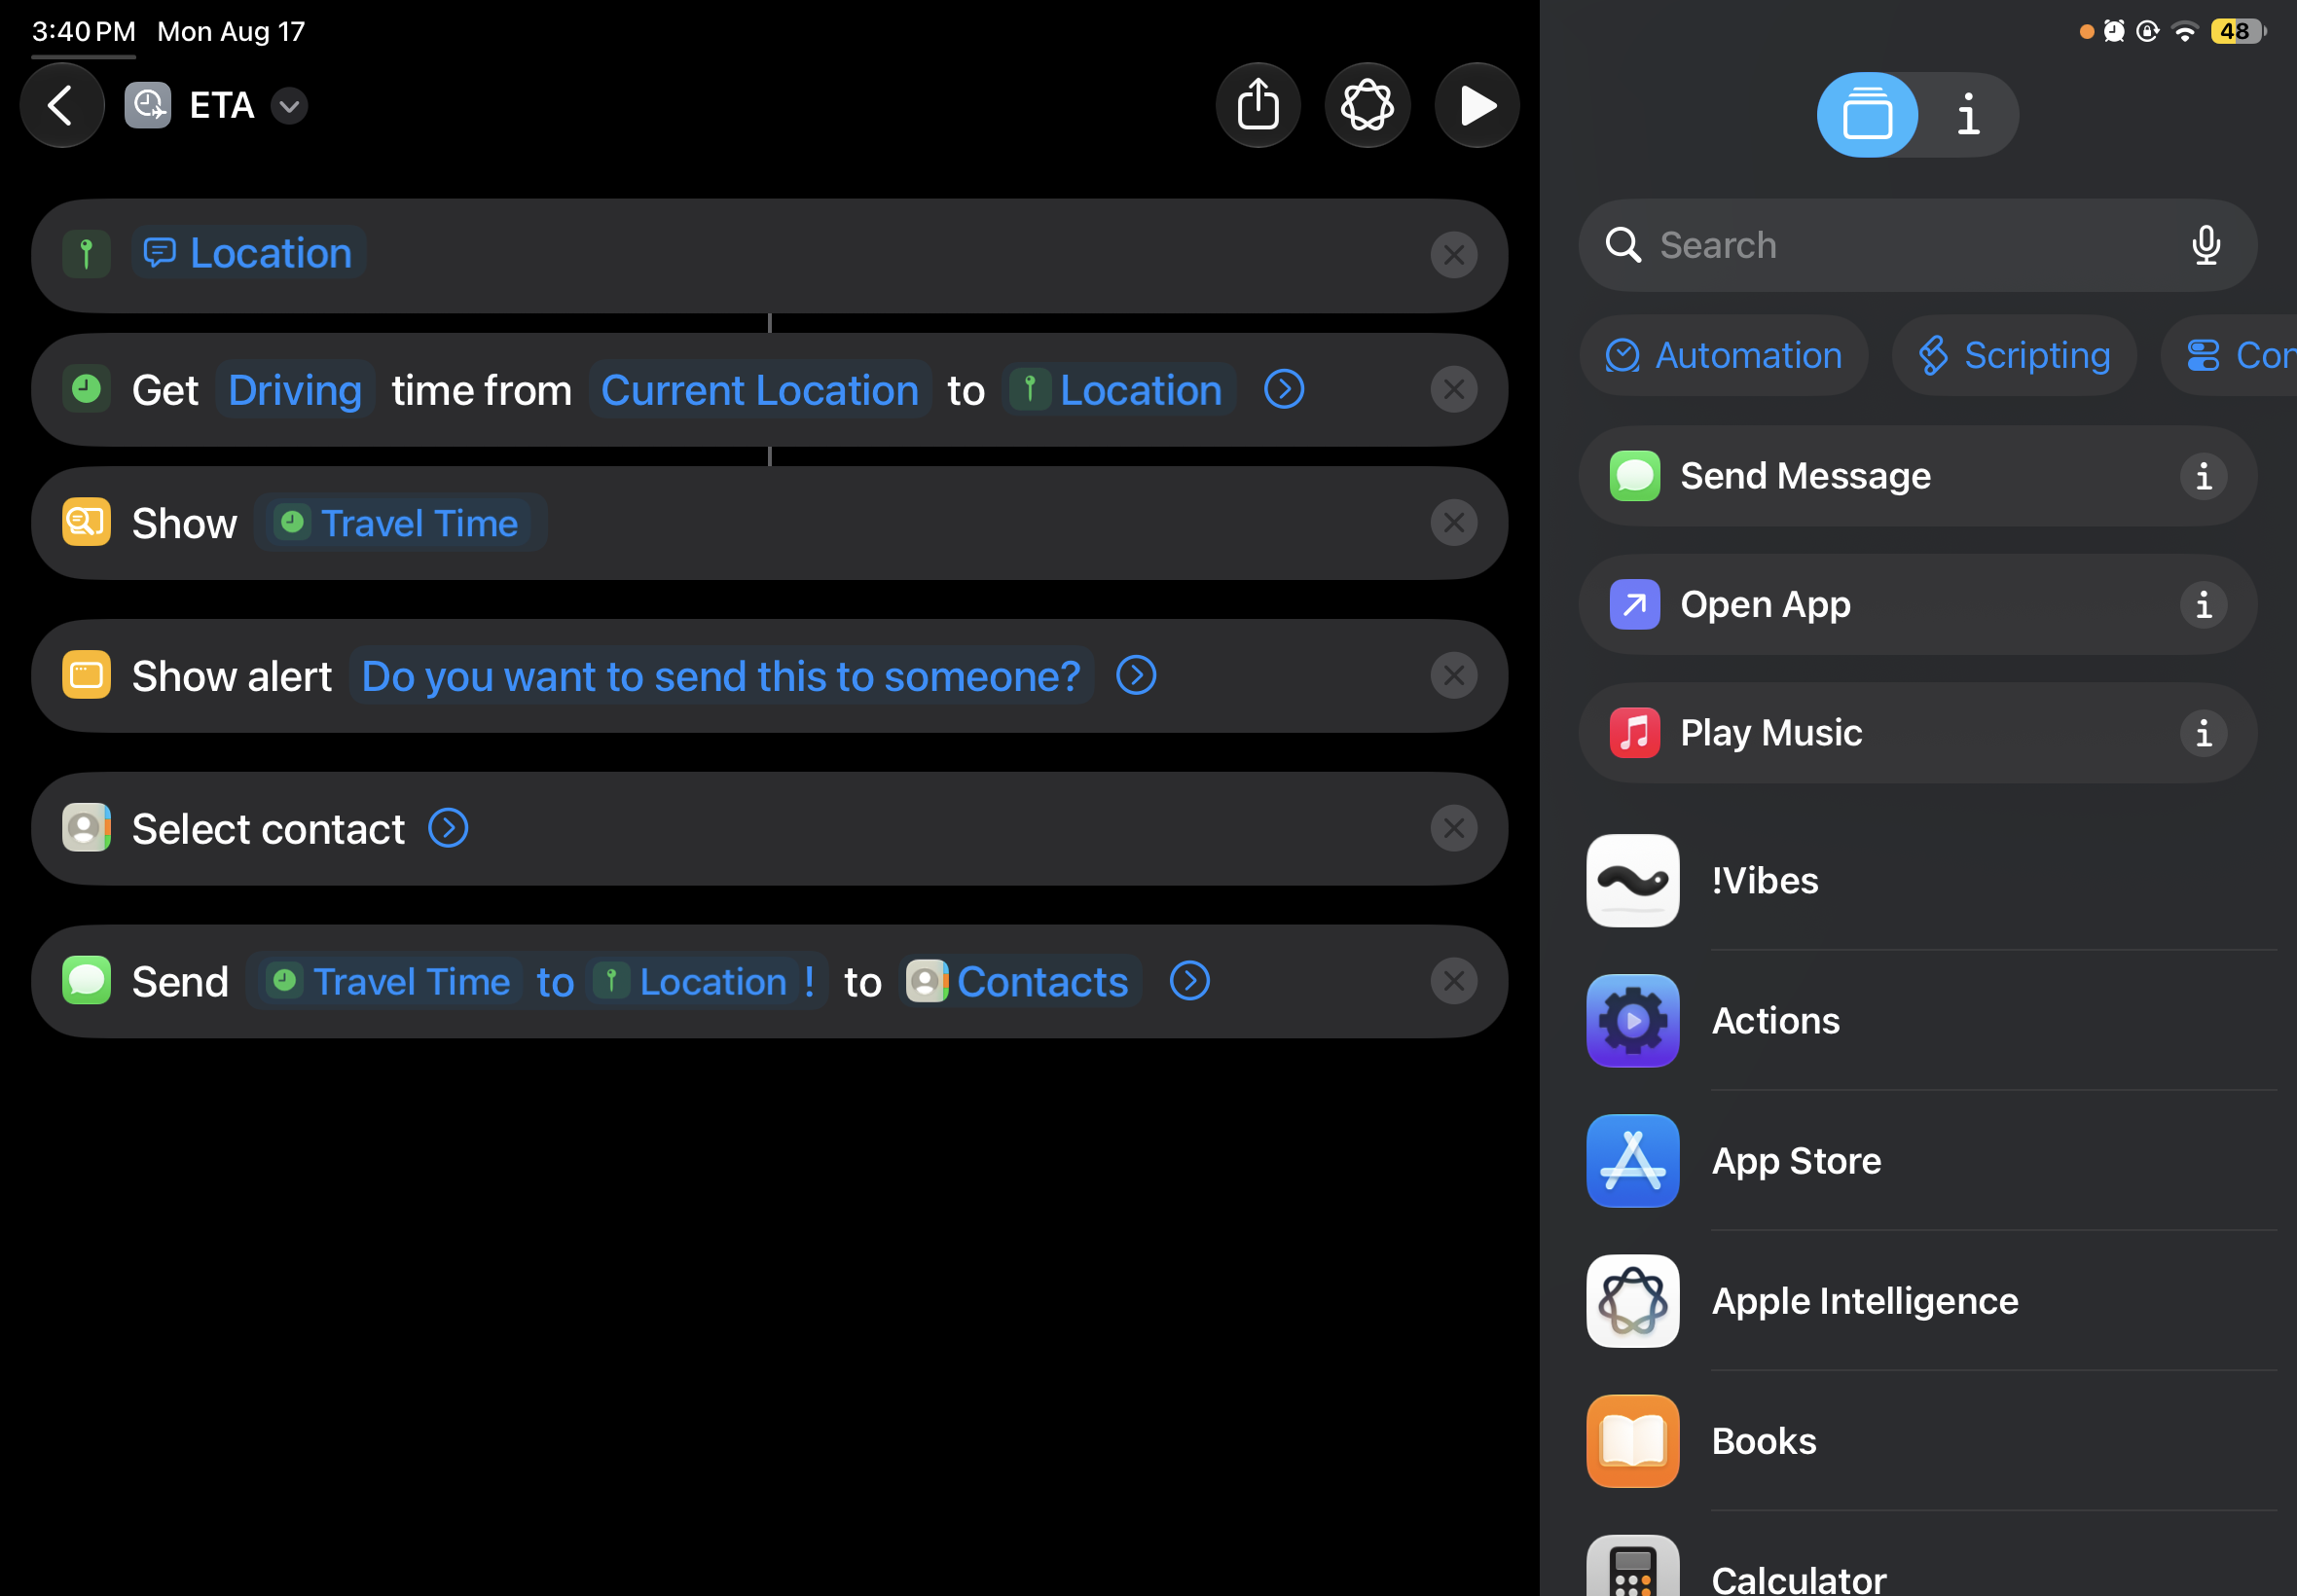Tap the microphone dictation icon
2297x1596 pixels.
click(2205, 245)
